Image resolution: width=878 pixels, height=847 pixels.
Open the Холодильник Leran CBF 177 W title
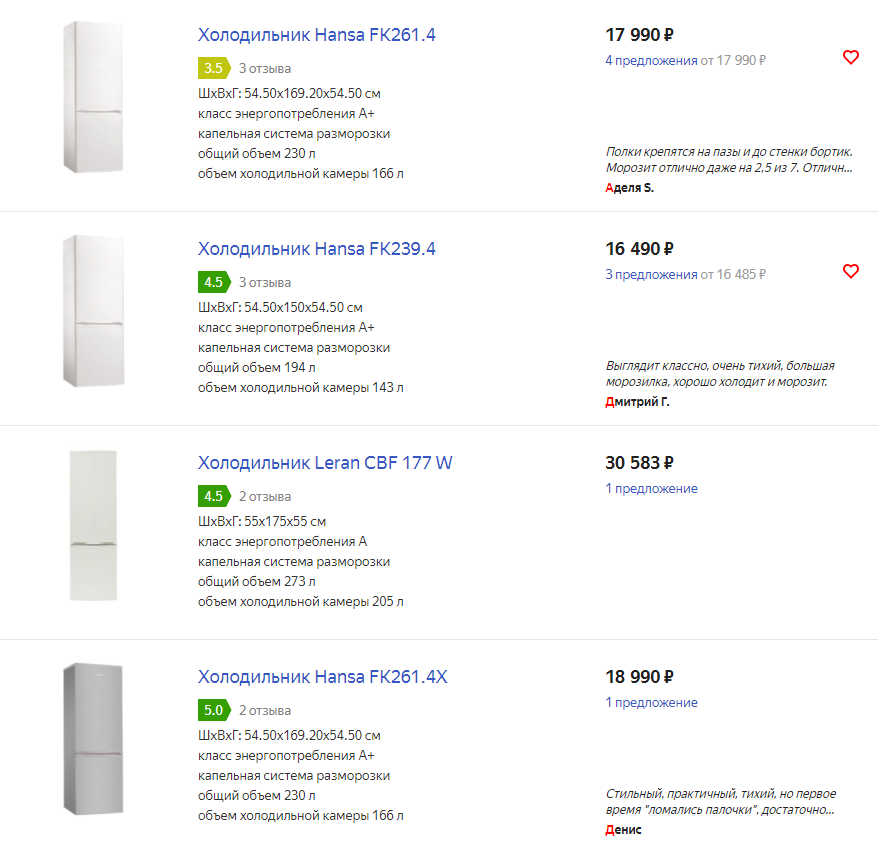(x=325, y=463)
